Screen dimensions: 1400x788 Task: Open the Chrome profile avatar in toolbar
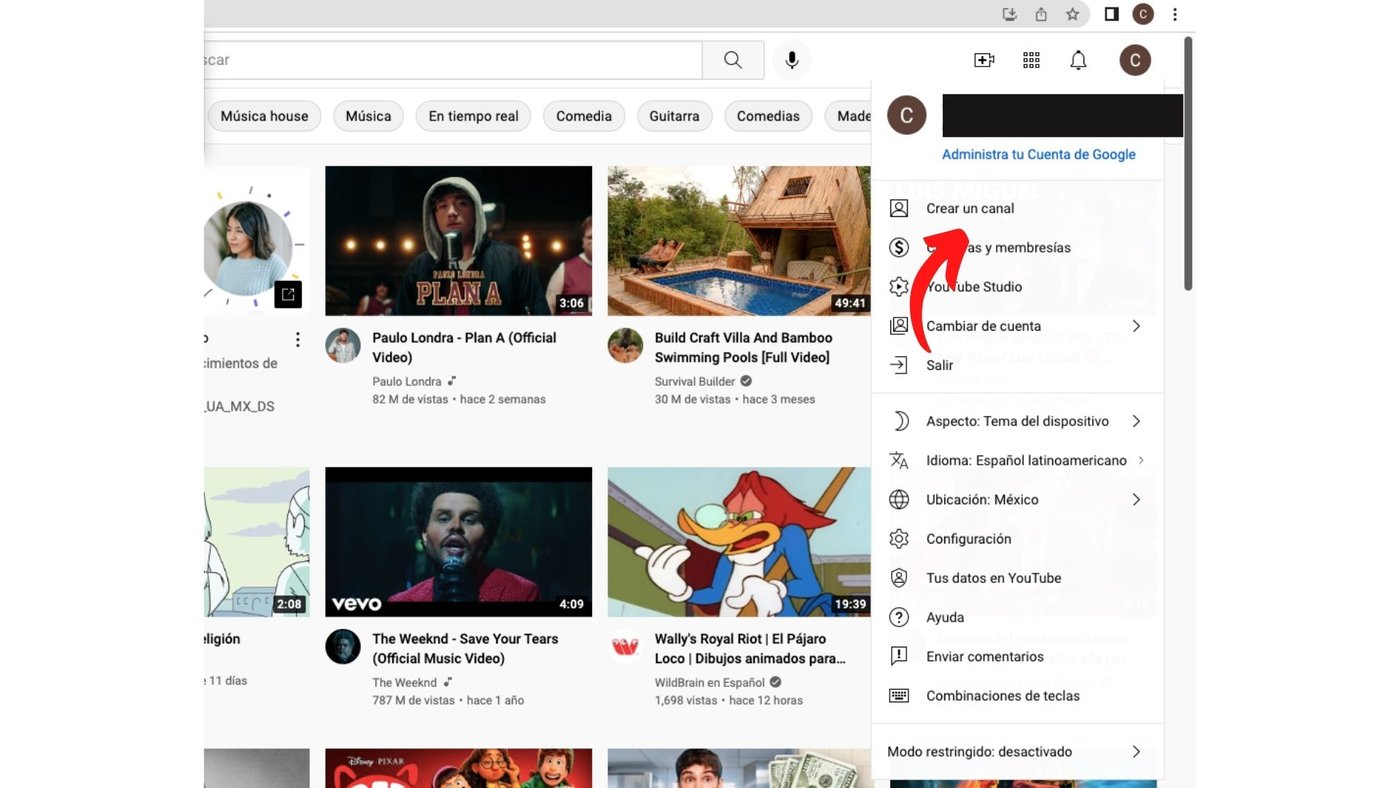tap(1143, 14)
